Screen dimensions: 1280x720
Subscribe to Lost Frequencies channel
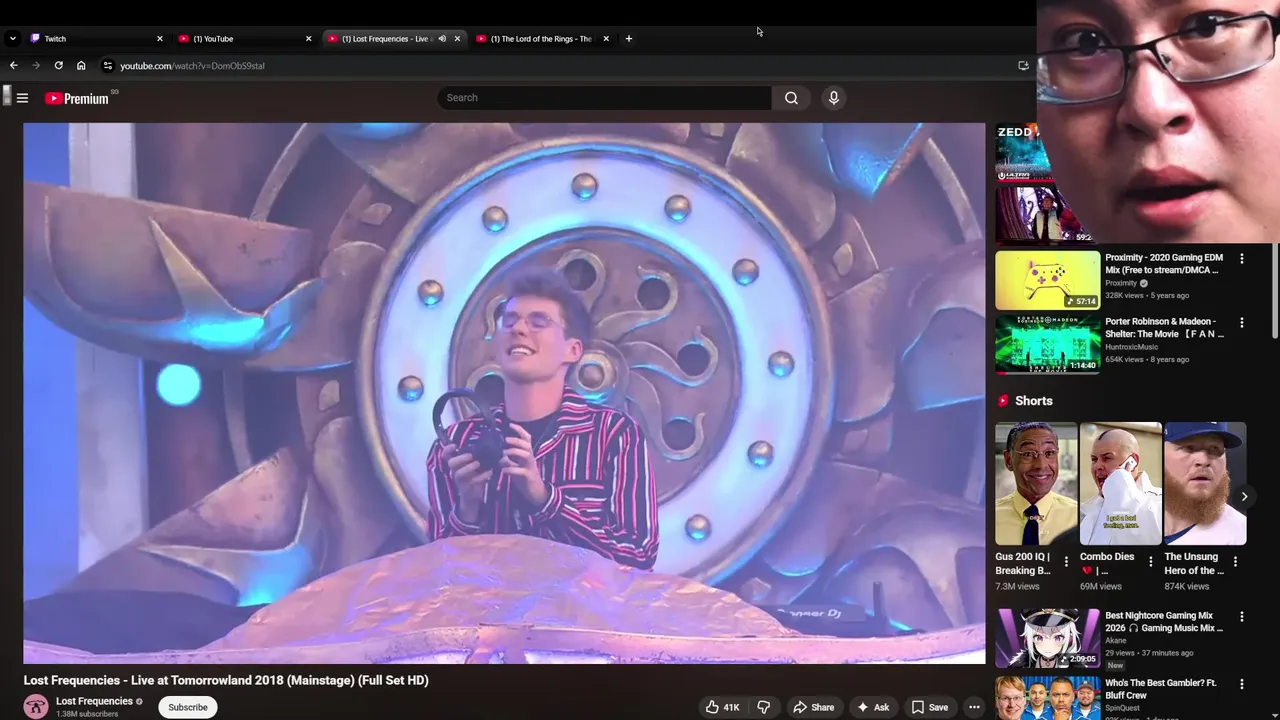point(188,707)
